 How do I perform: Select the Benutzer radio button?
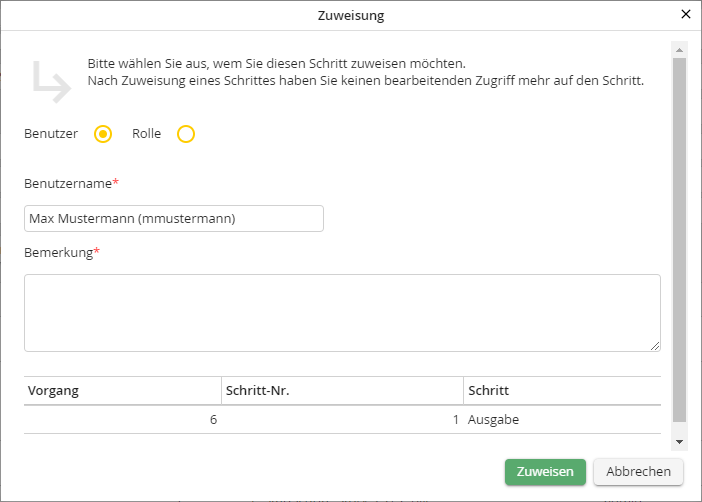pyautogui.click(x=102, y=134)
